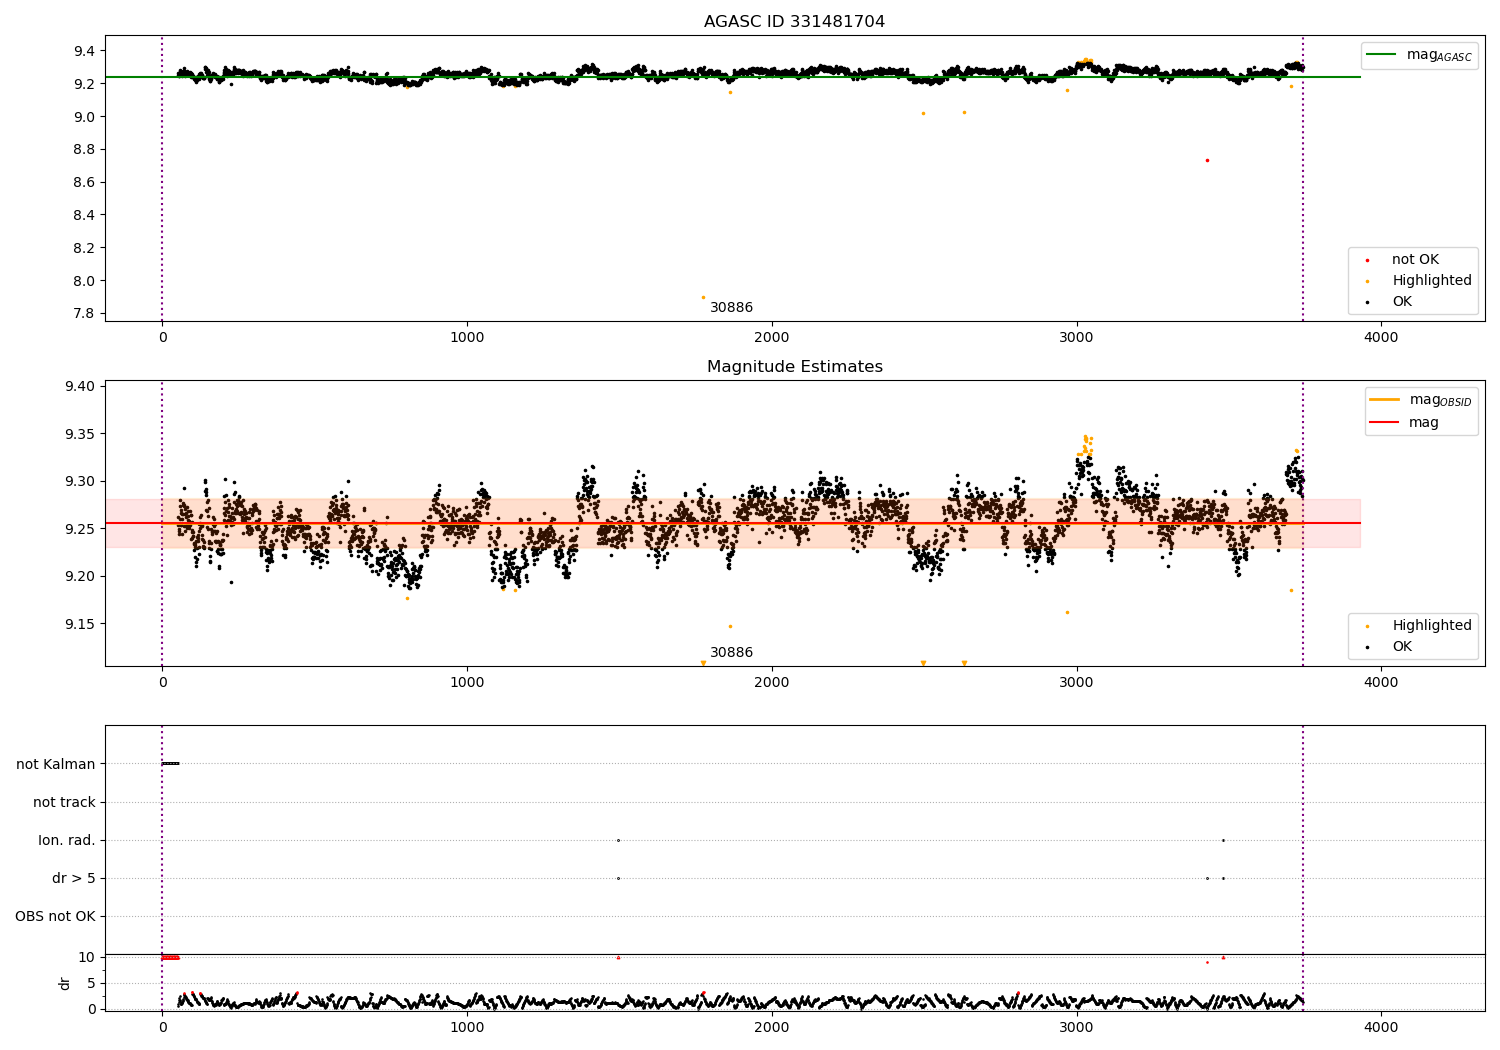Click the 9.15 y-axis tick label

pyautogui.click(x=79, y=624)
